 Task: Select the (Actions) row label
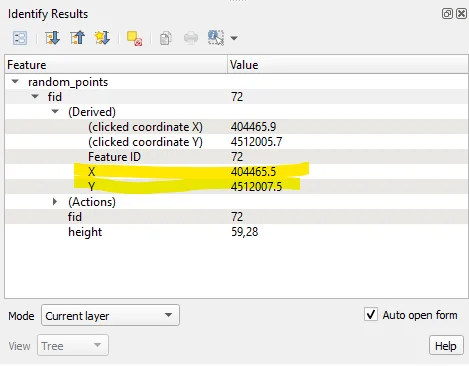click(92, 202)
